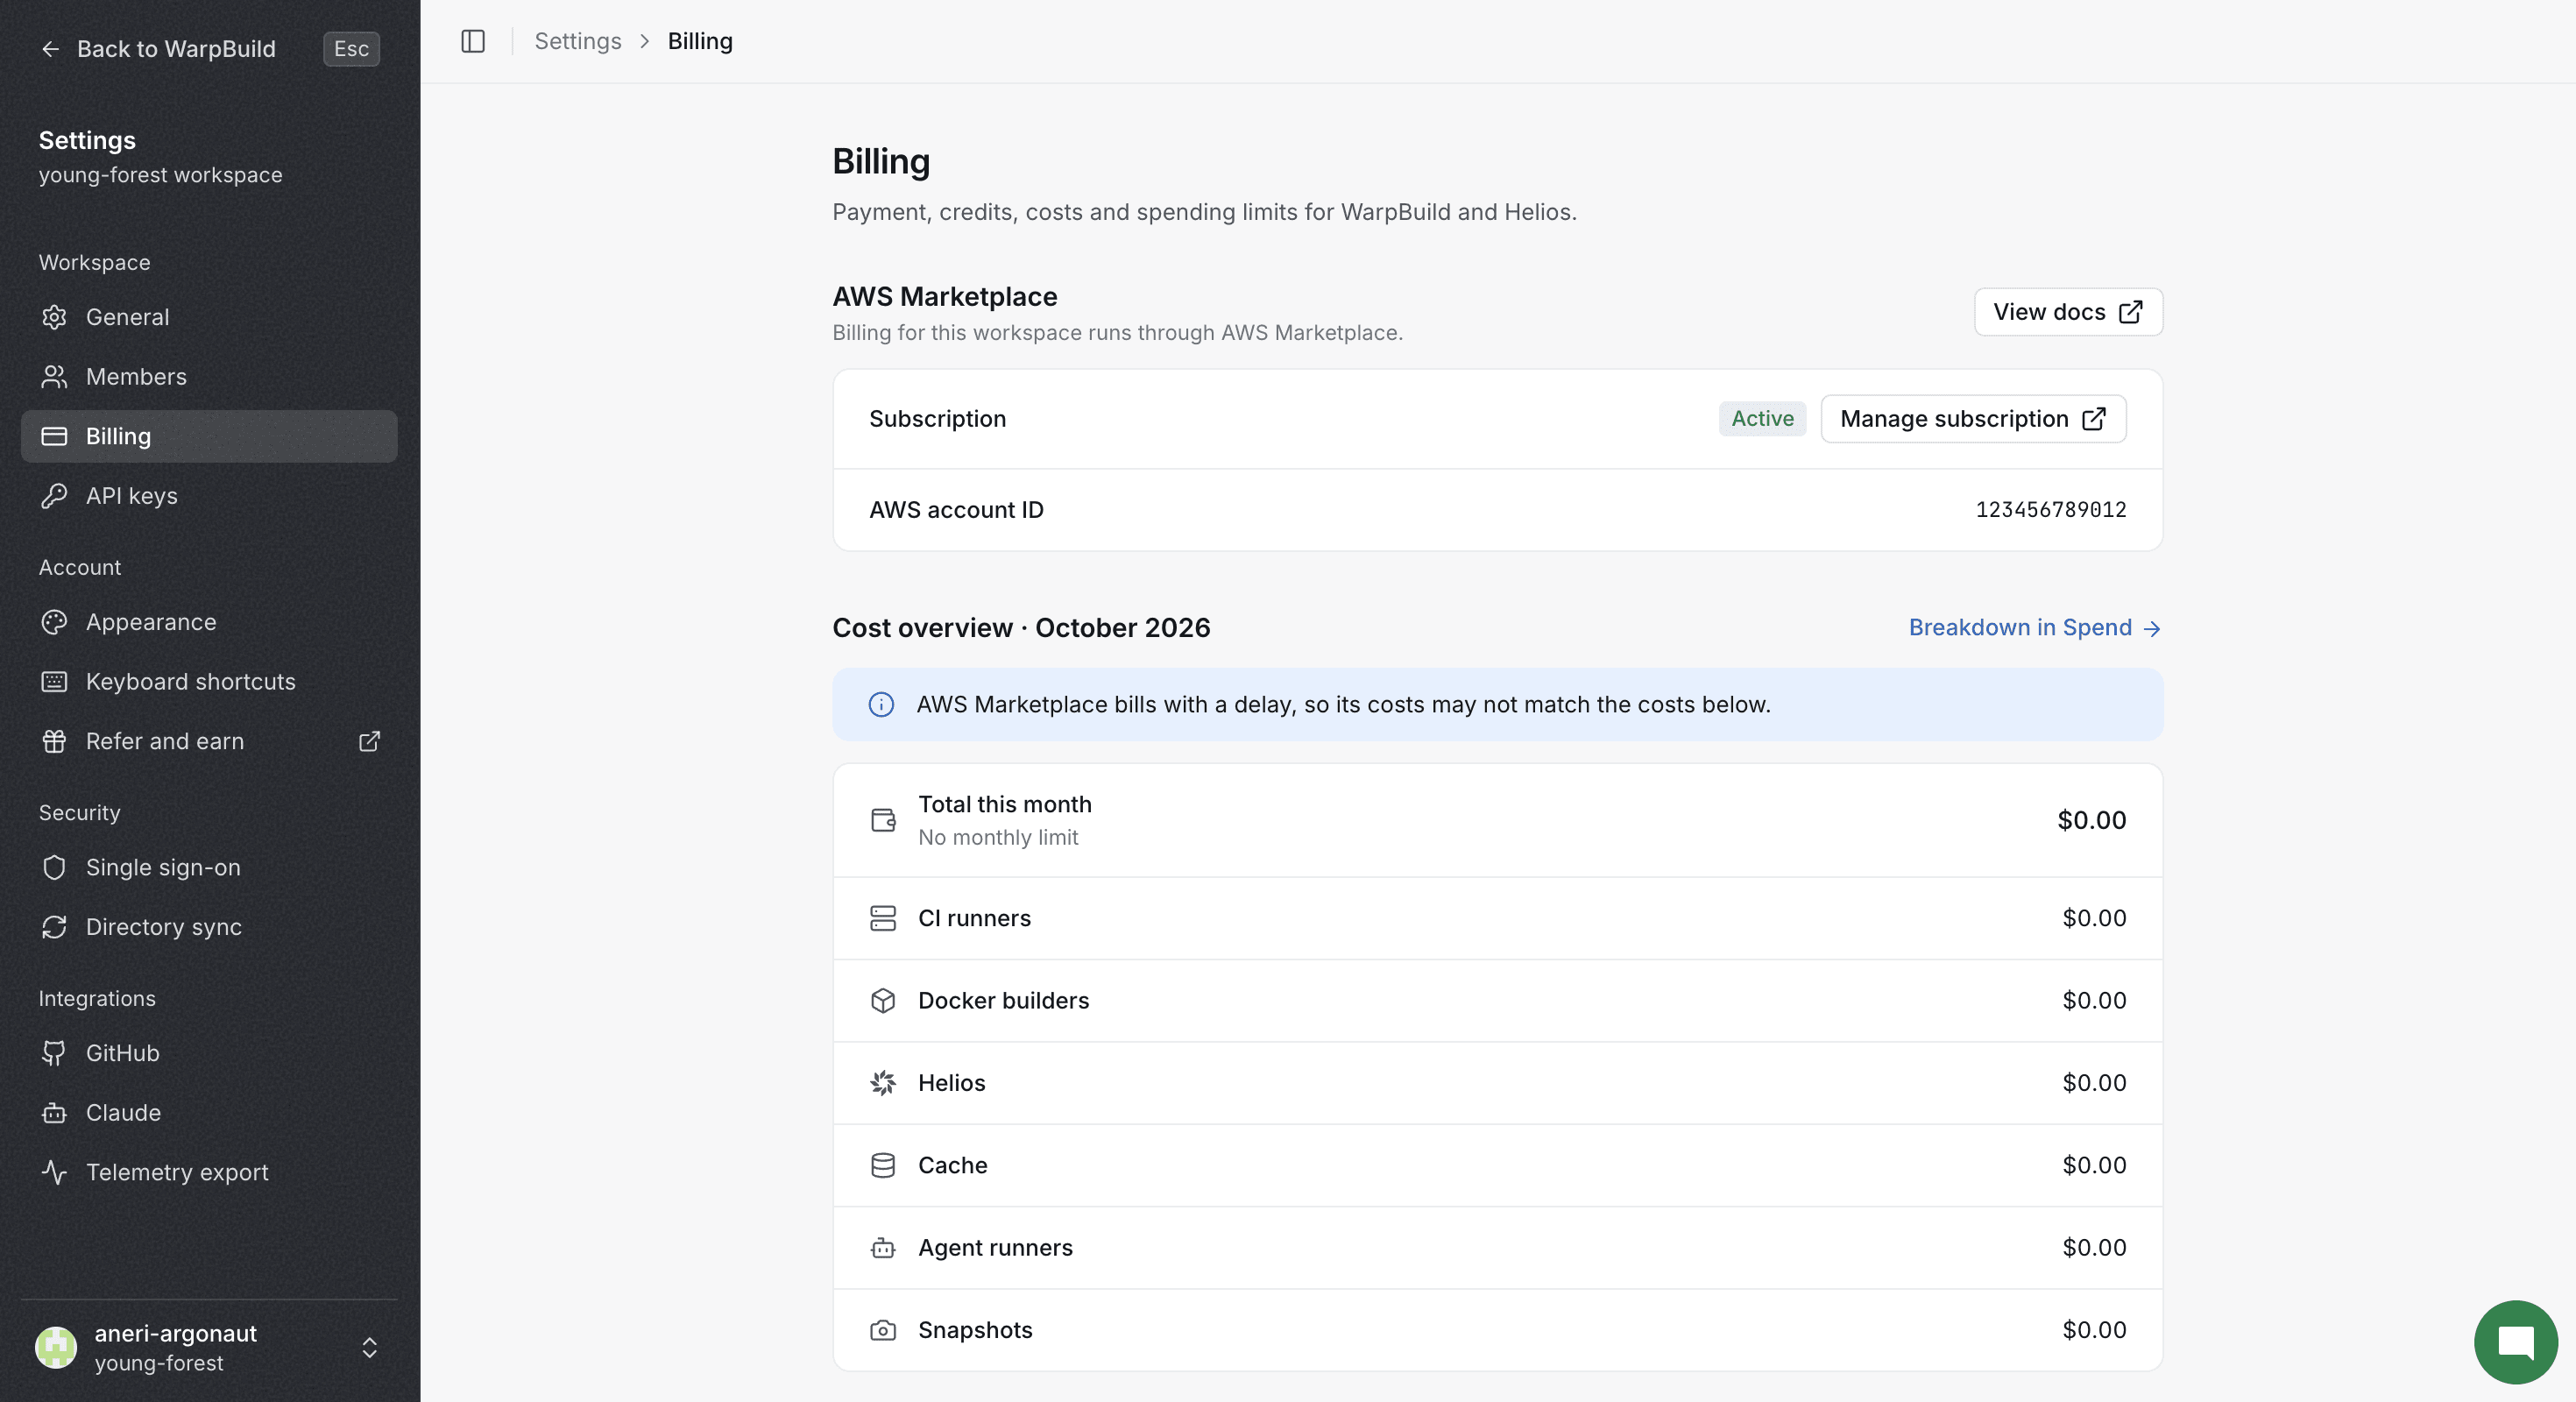Open Claude integration settings
The image size is (2576, 1402).
pos(209,1113)
